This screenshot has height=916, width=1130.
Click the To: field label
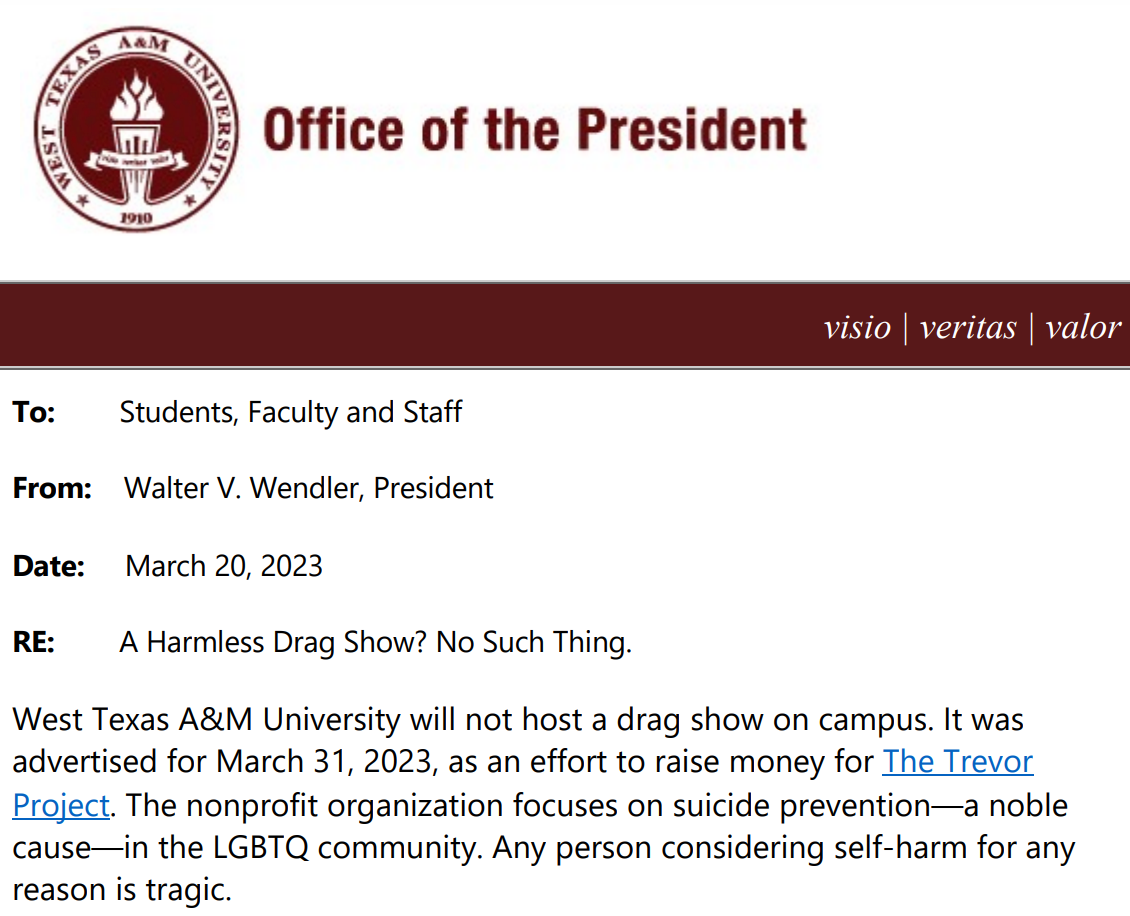coord(34,412)
